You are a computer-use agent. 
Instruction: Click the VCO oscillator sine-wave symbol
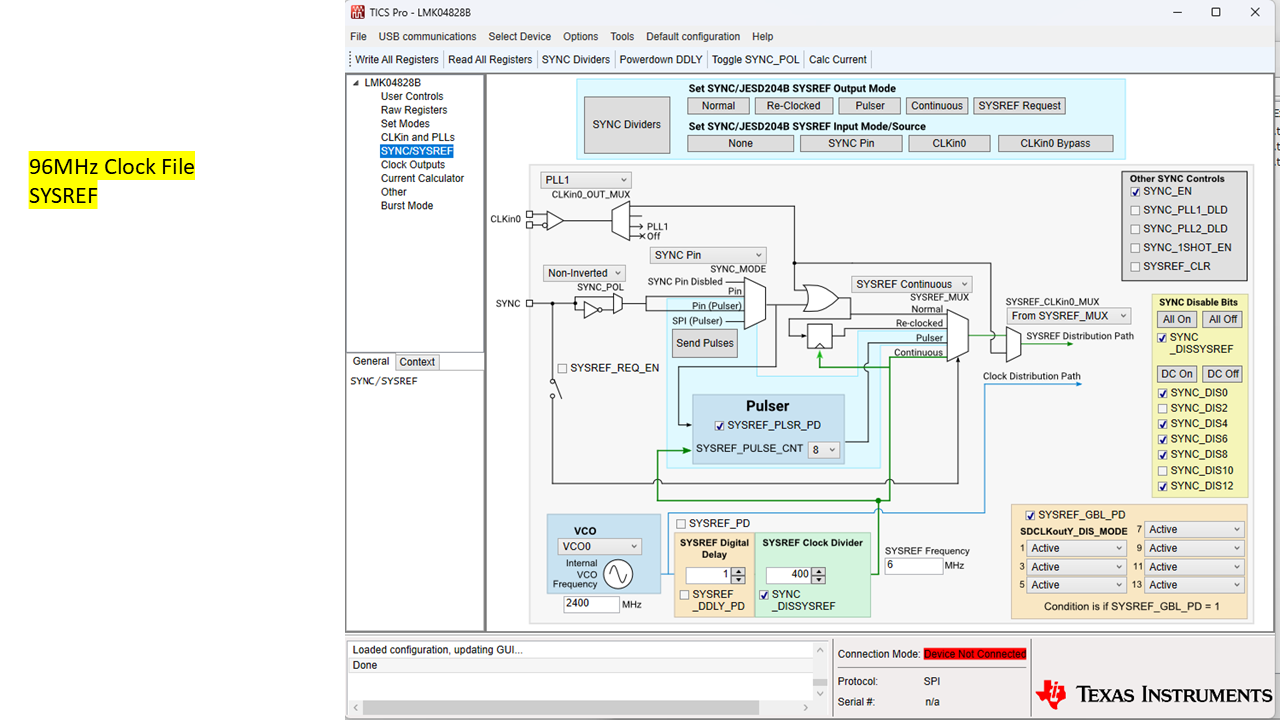click(x=617, y=573)
